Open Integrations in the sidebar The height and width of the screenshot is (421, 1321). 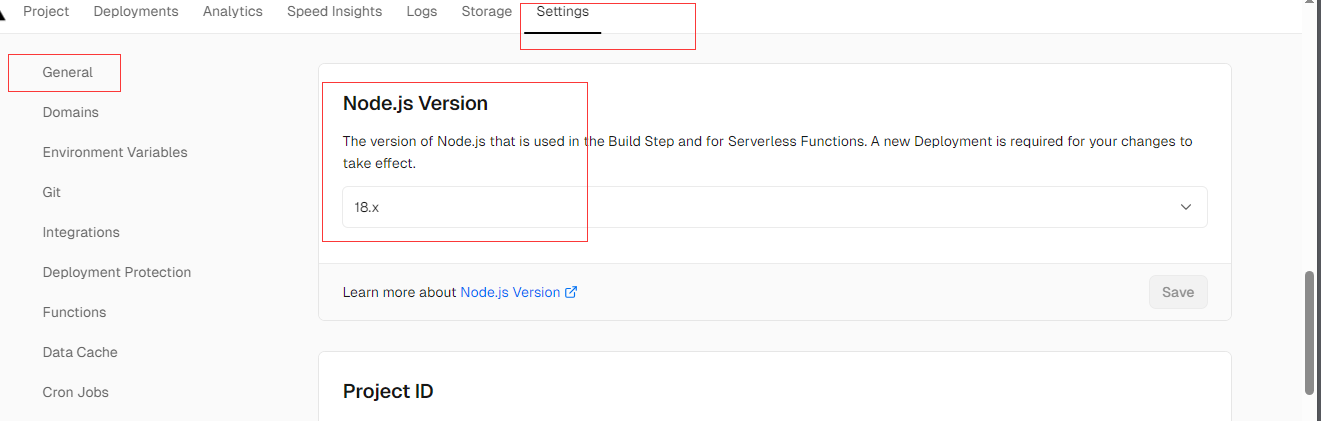[x=81, y=232]
